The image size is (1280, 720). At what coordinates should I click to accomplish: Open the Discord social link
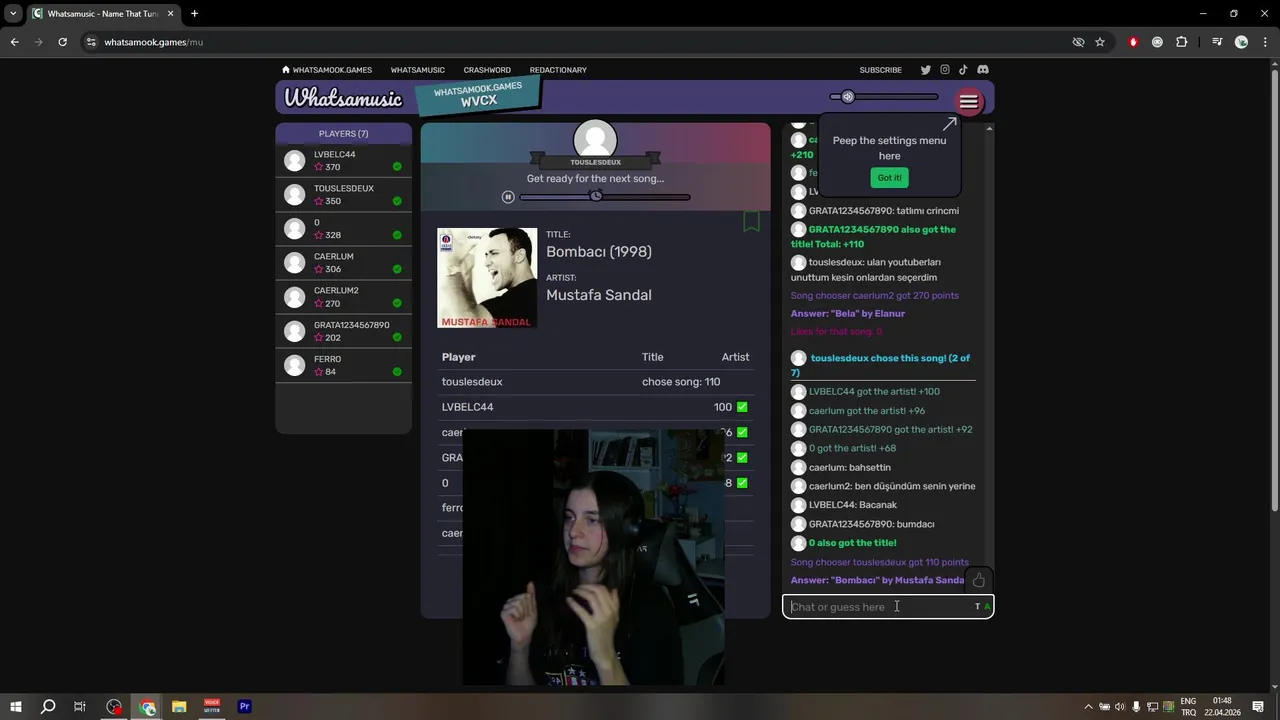[983, 70]
